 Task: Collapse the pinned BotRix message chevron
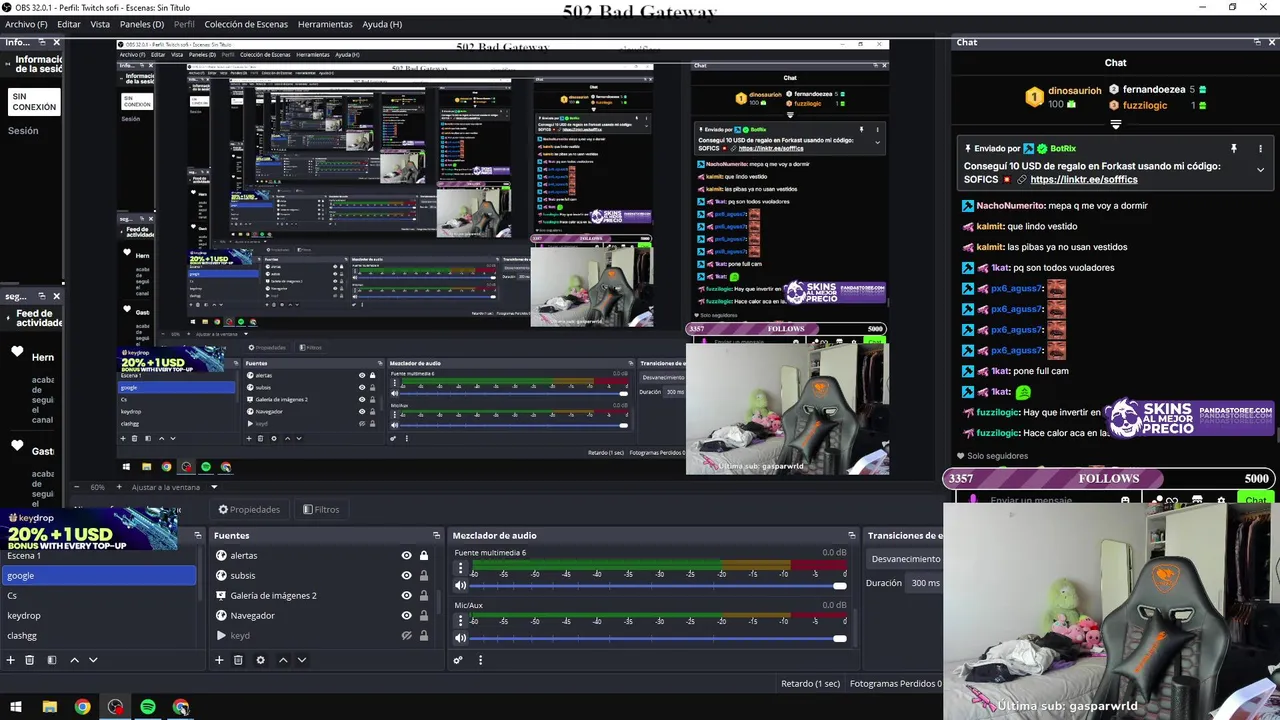click(x=1260, y=170)
